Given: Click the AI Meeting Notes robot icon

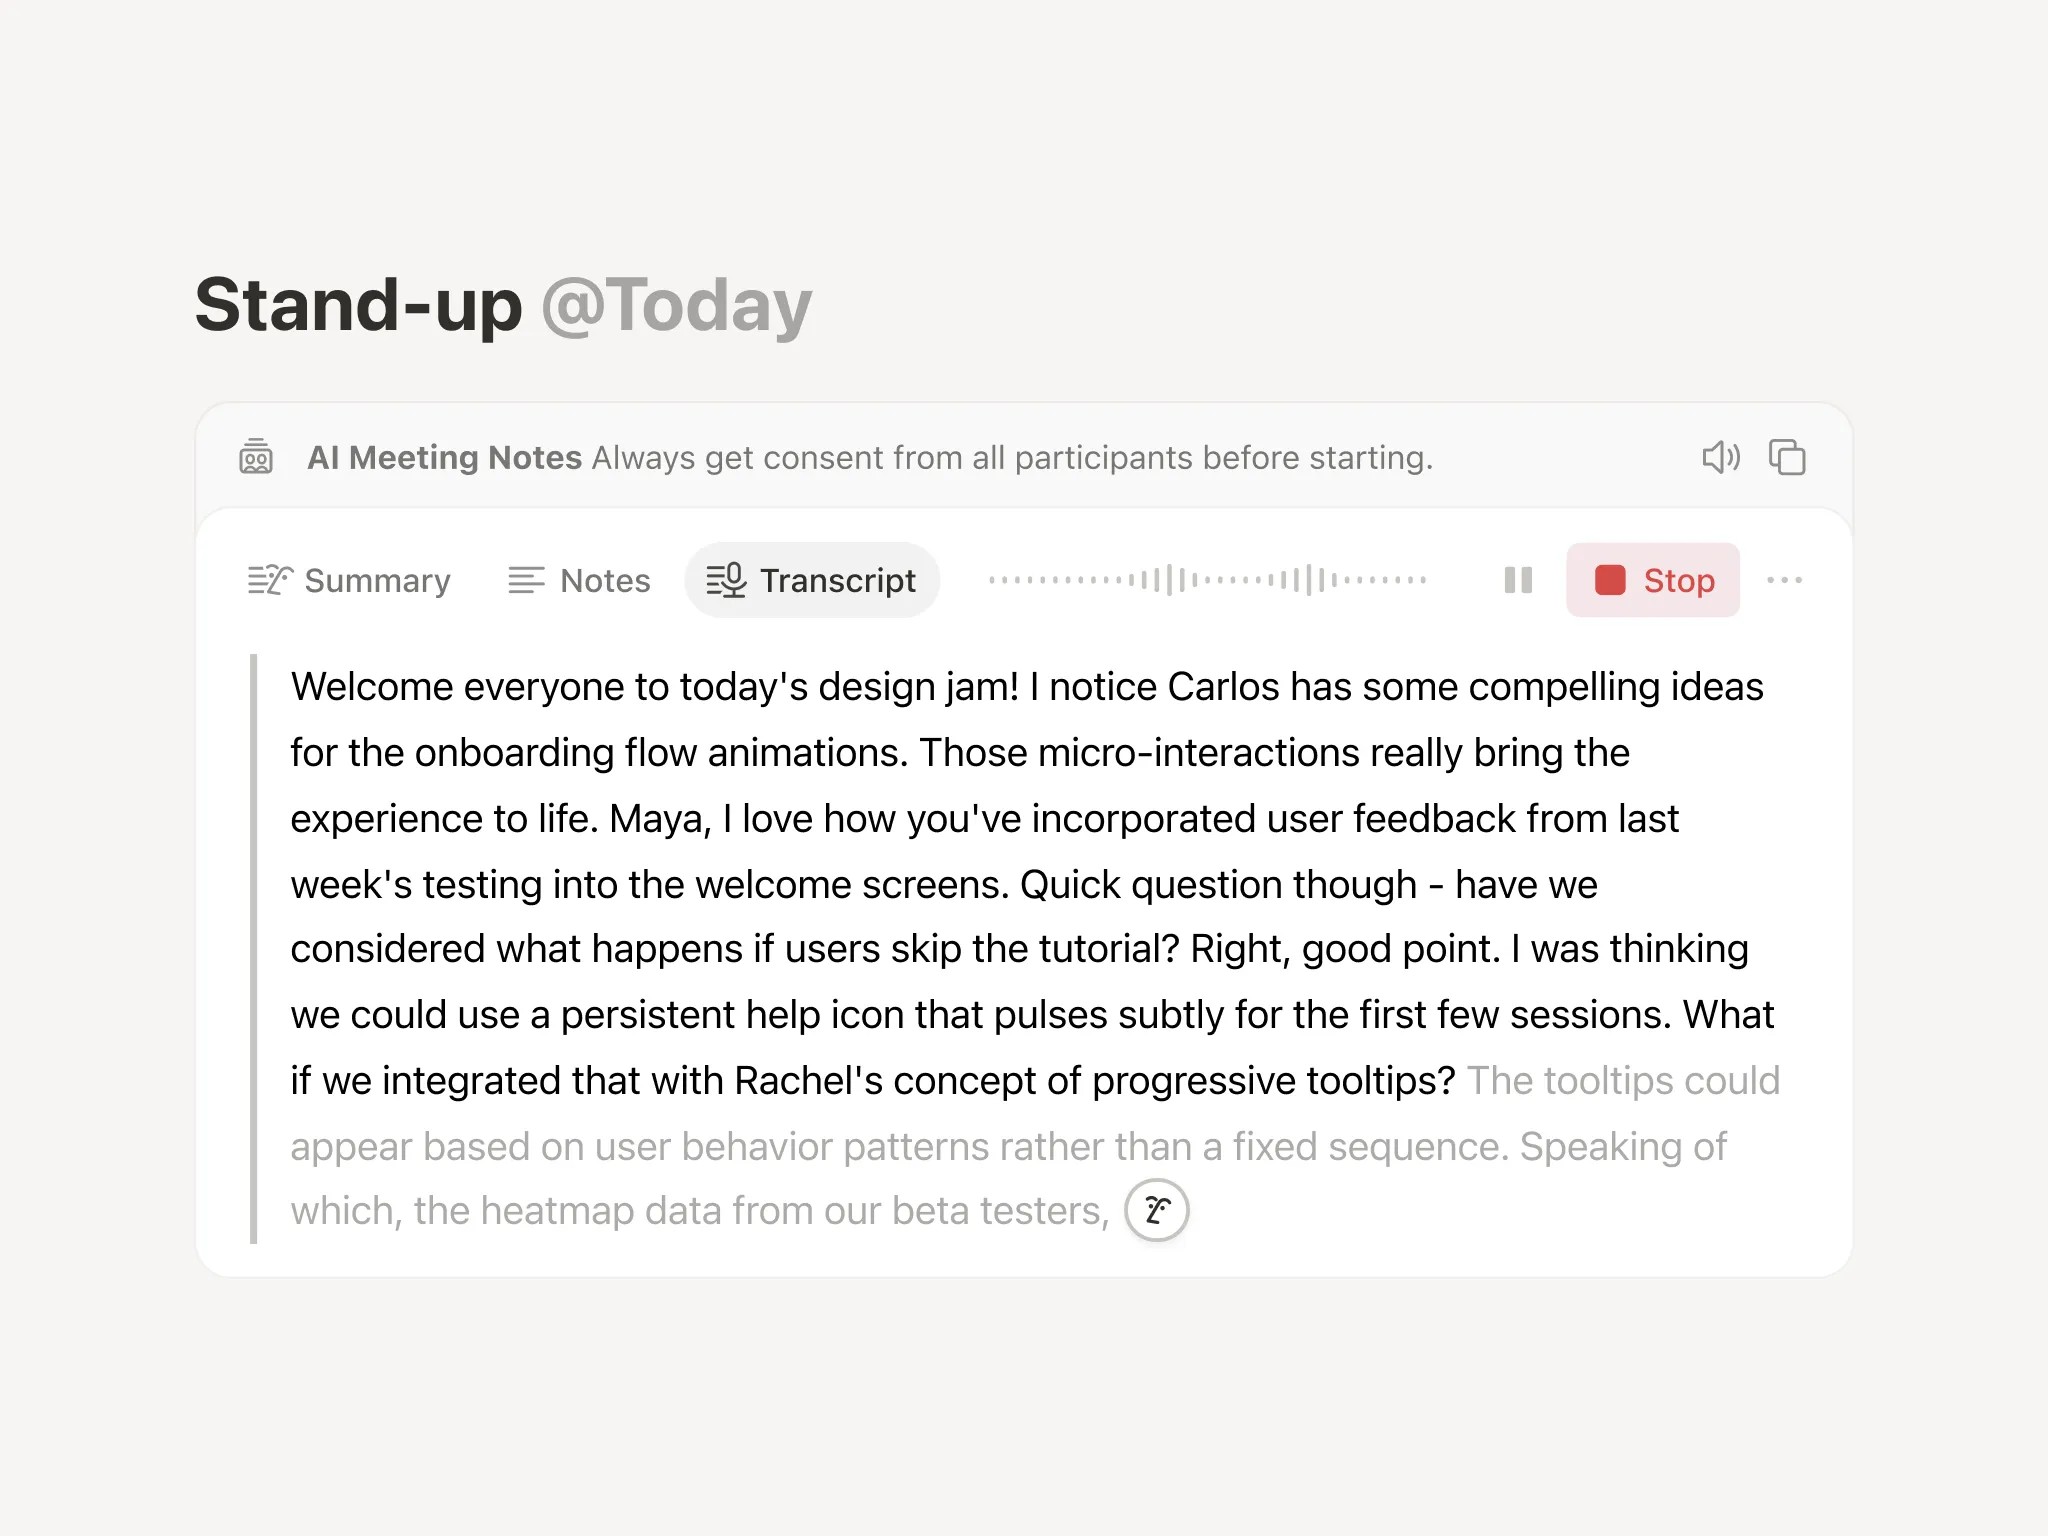Looking at the screenshot, I should [256, 457].
